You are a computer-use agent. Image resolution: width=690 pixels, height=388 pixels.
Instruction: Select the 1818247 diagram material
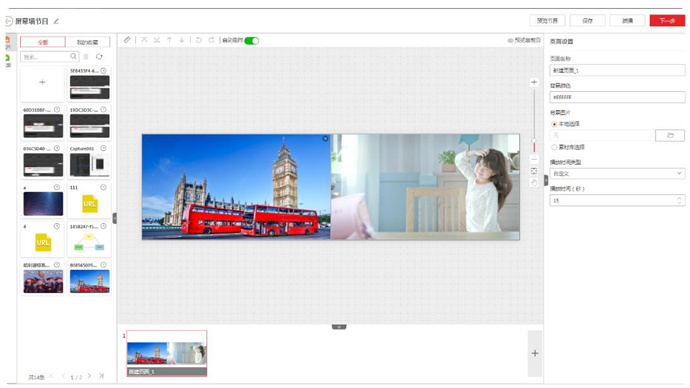(90, 242)
